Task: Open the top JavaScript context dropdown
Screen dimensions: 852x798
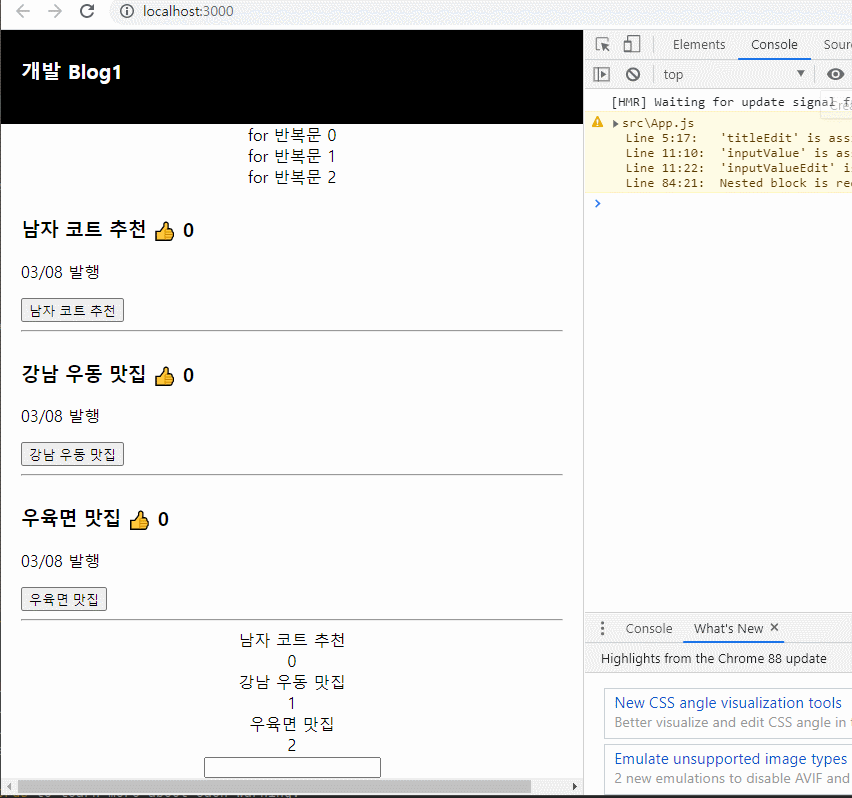Action: click(734, 74)
